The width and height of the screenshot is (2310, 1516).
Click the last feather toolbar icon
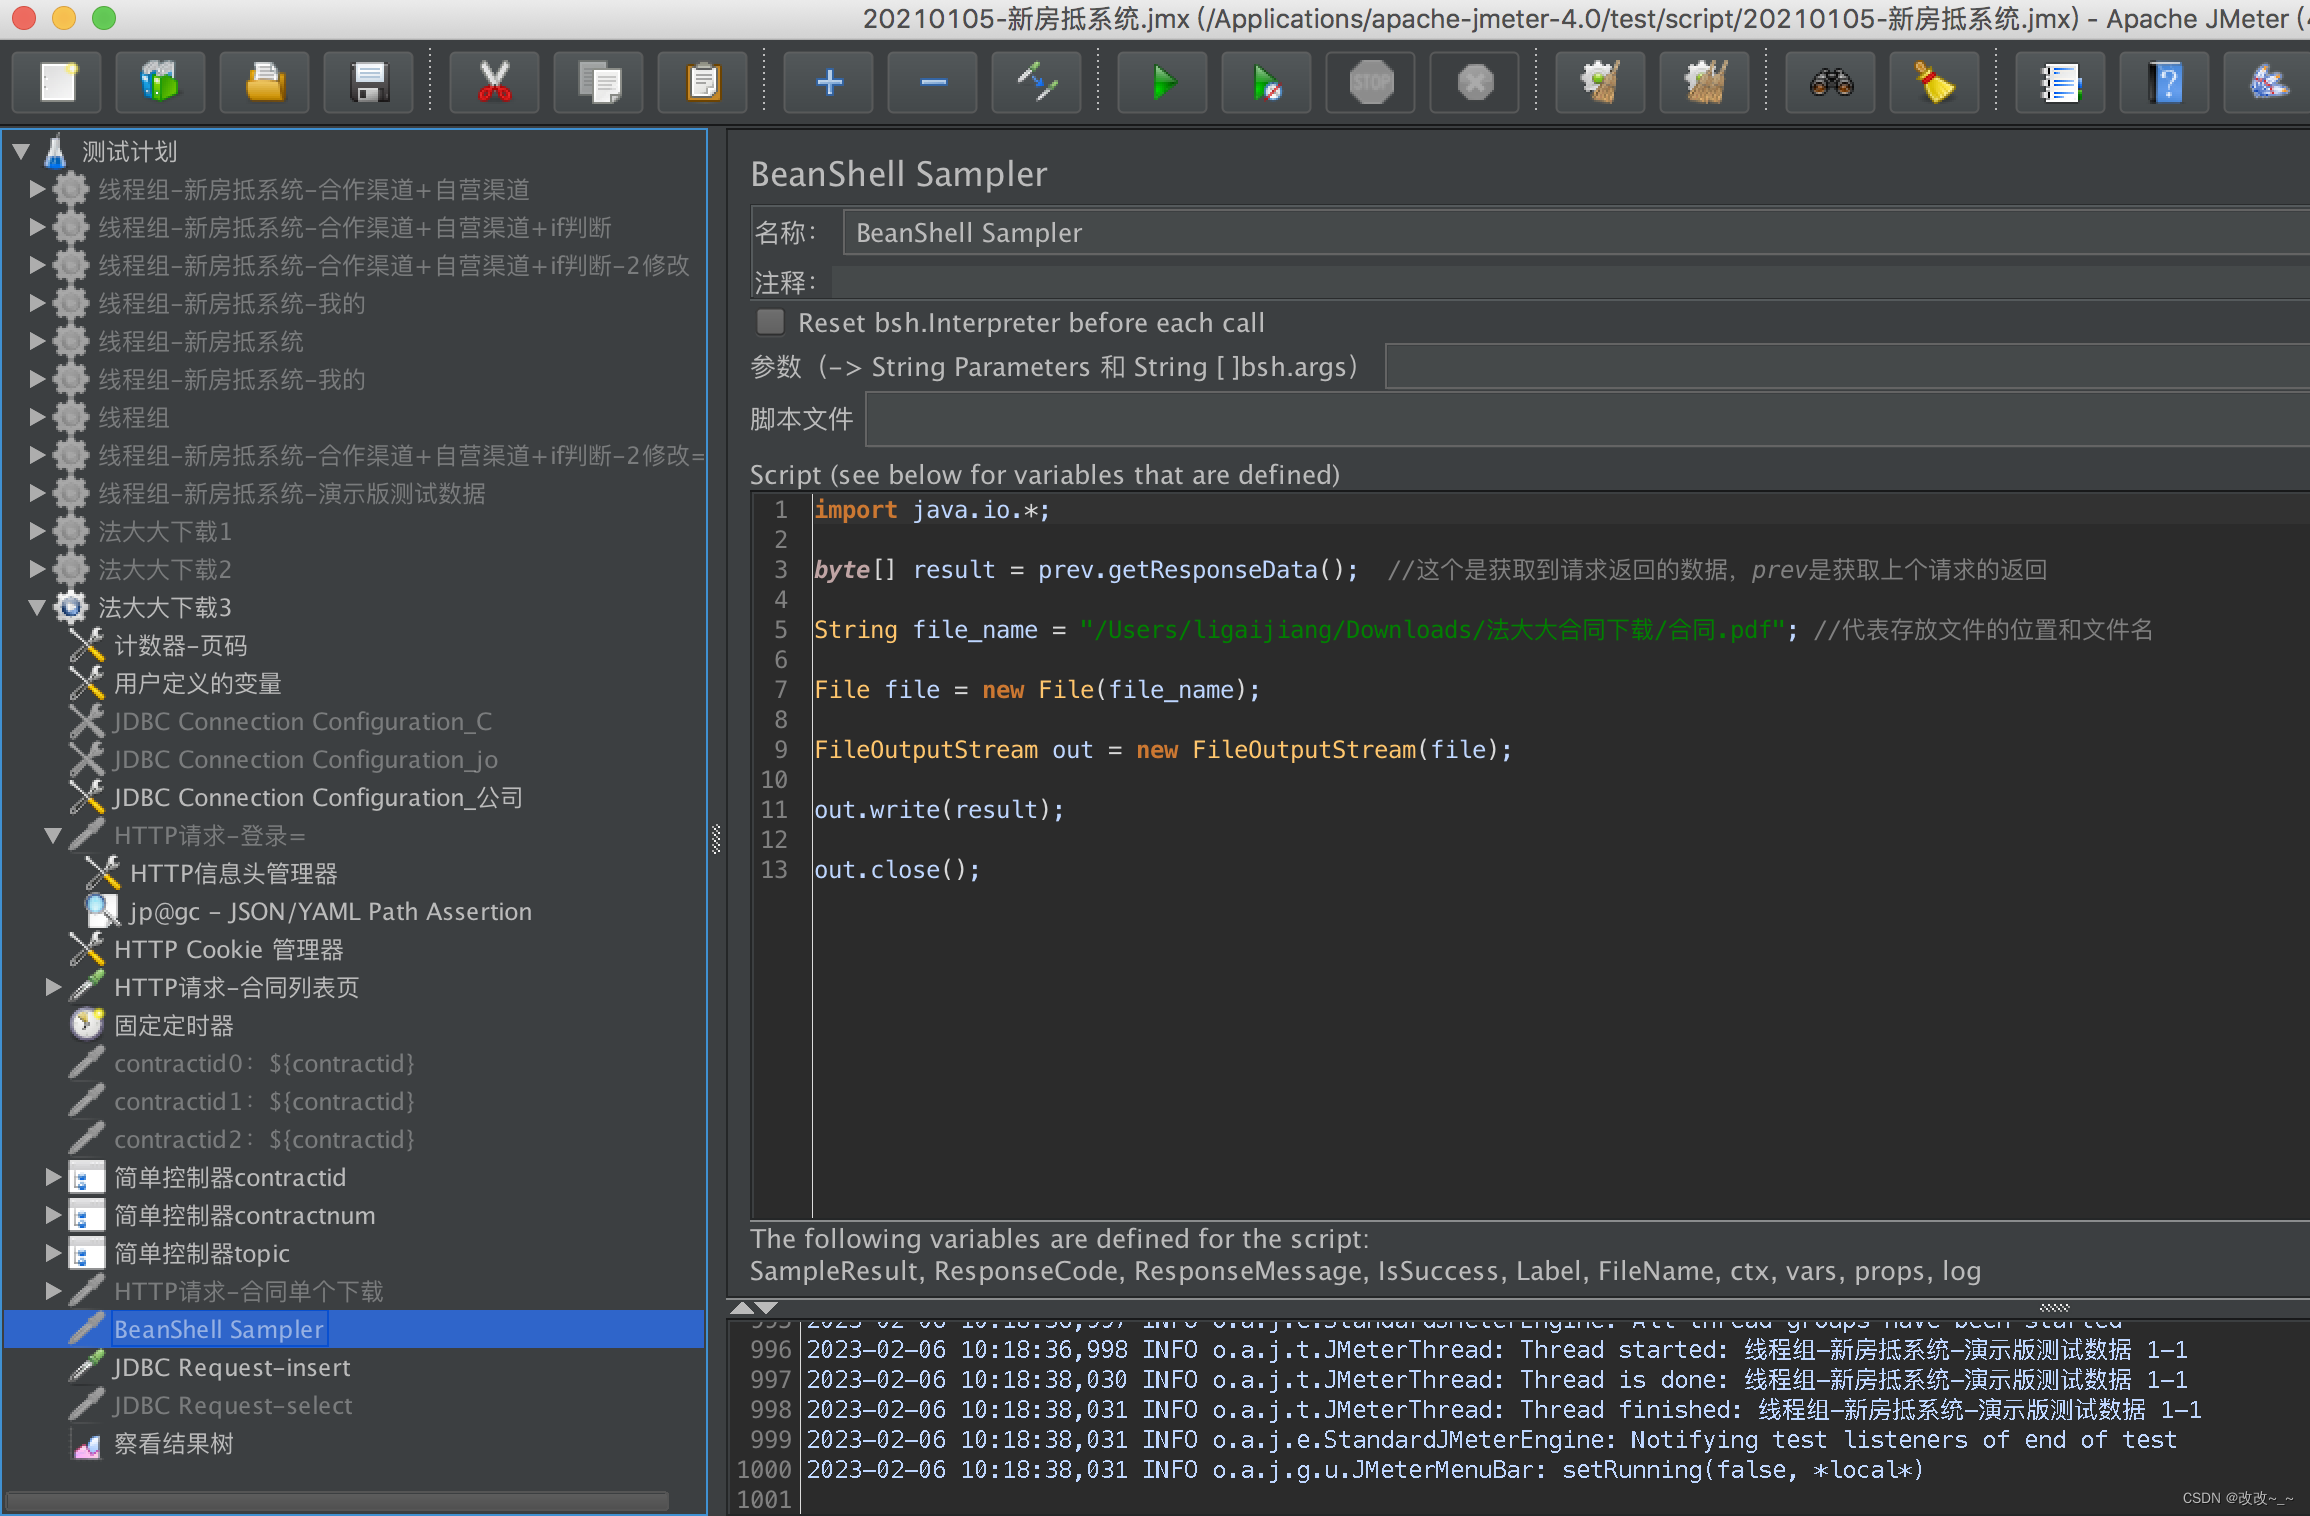[x=2268, y=82]
